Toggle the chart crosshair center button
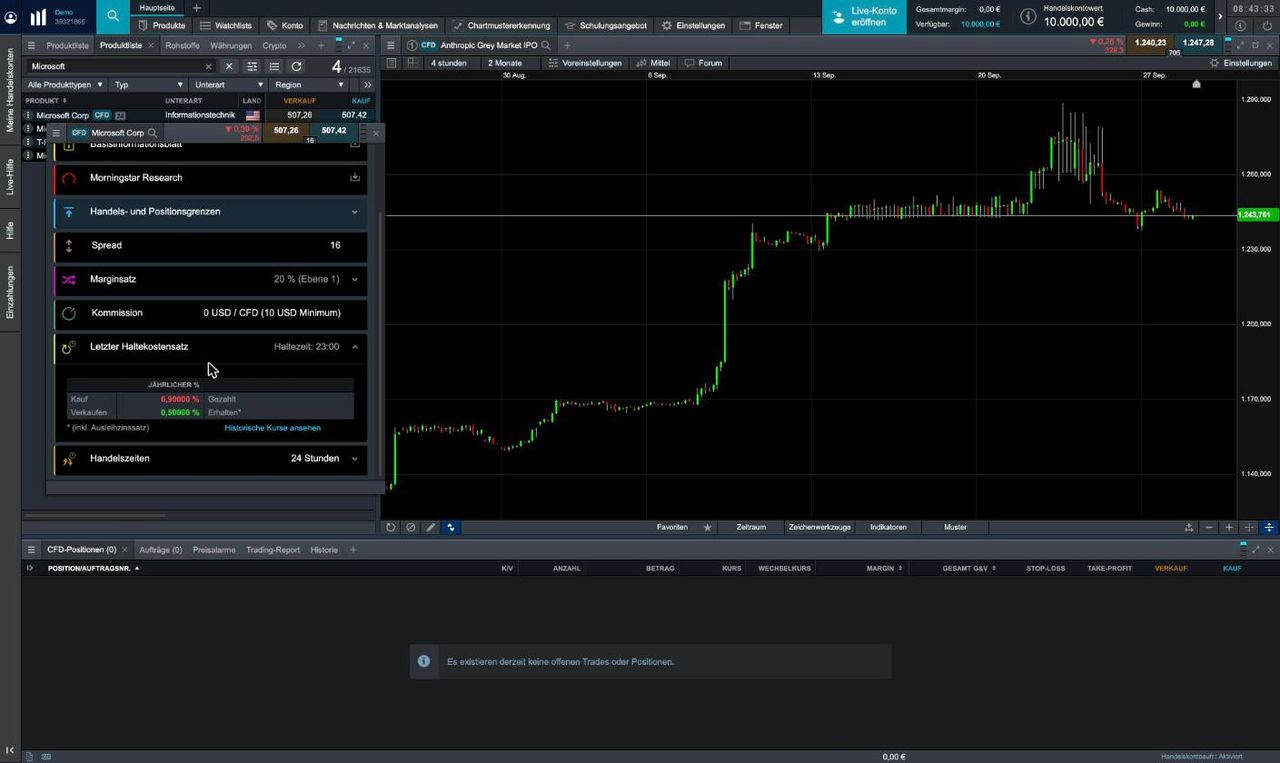The image size is (1280, 763). coord(1249,527)
